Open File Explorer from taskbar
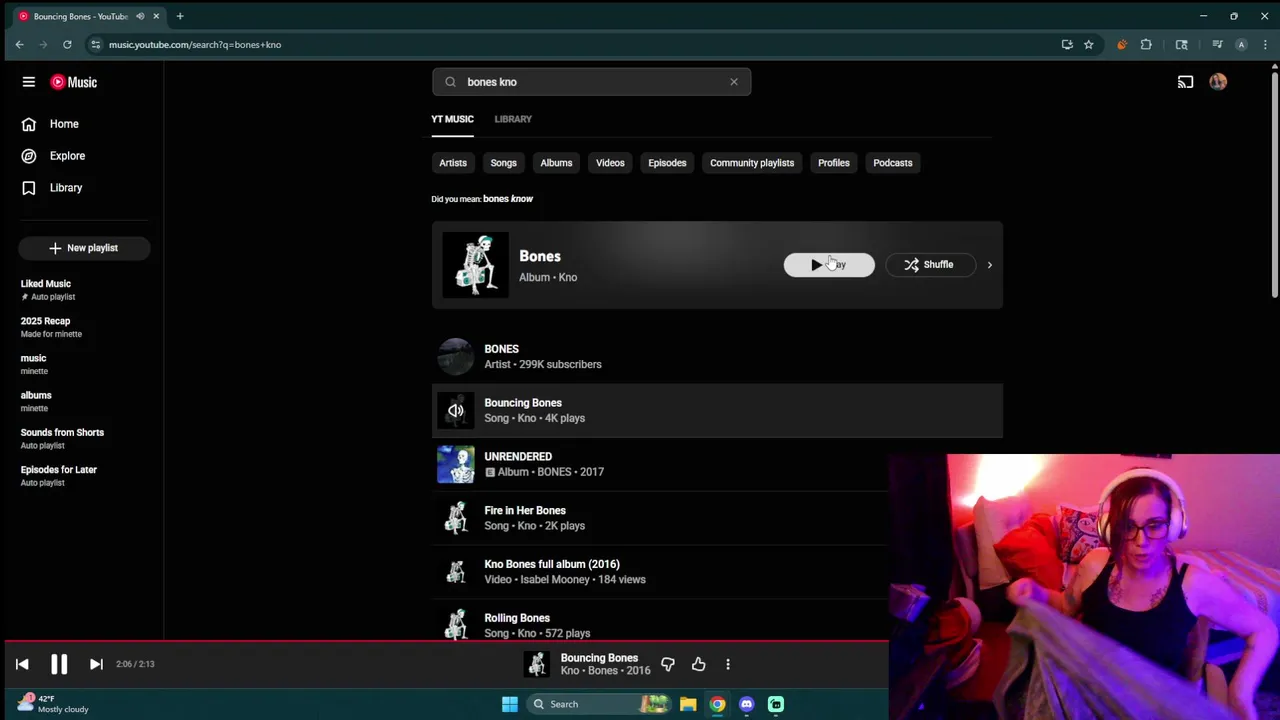This screenshot has height=720, width=1280. tap(688, 704)
